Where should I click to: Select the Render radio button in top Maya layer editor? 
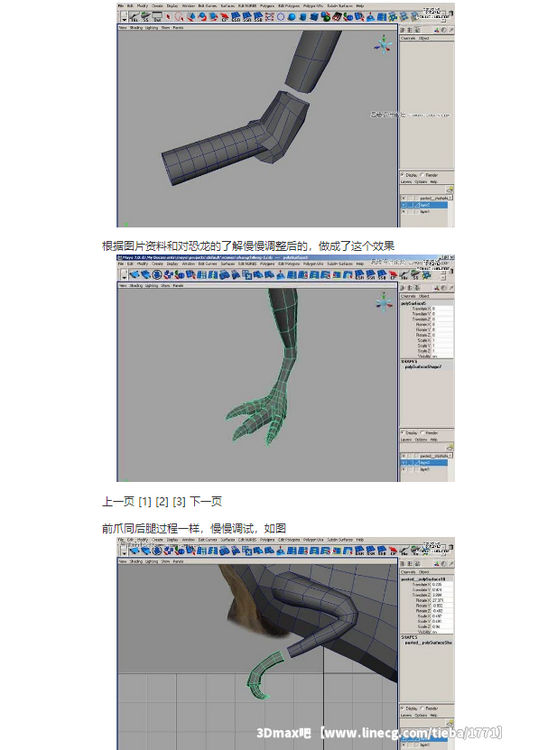(x=422, y=175)
